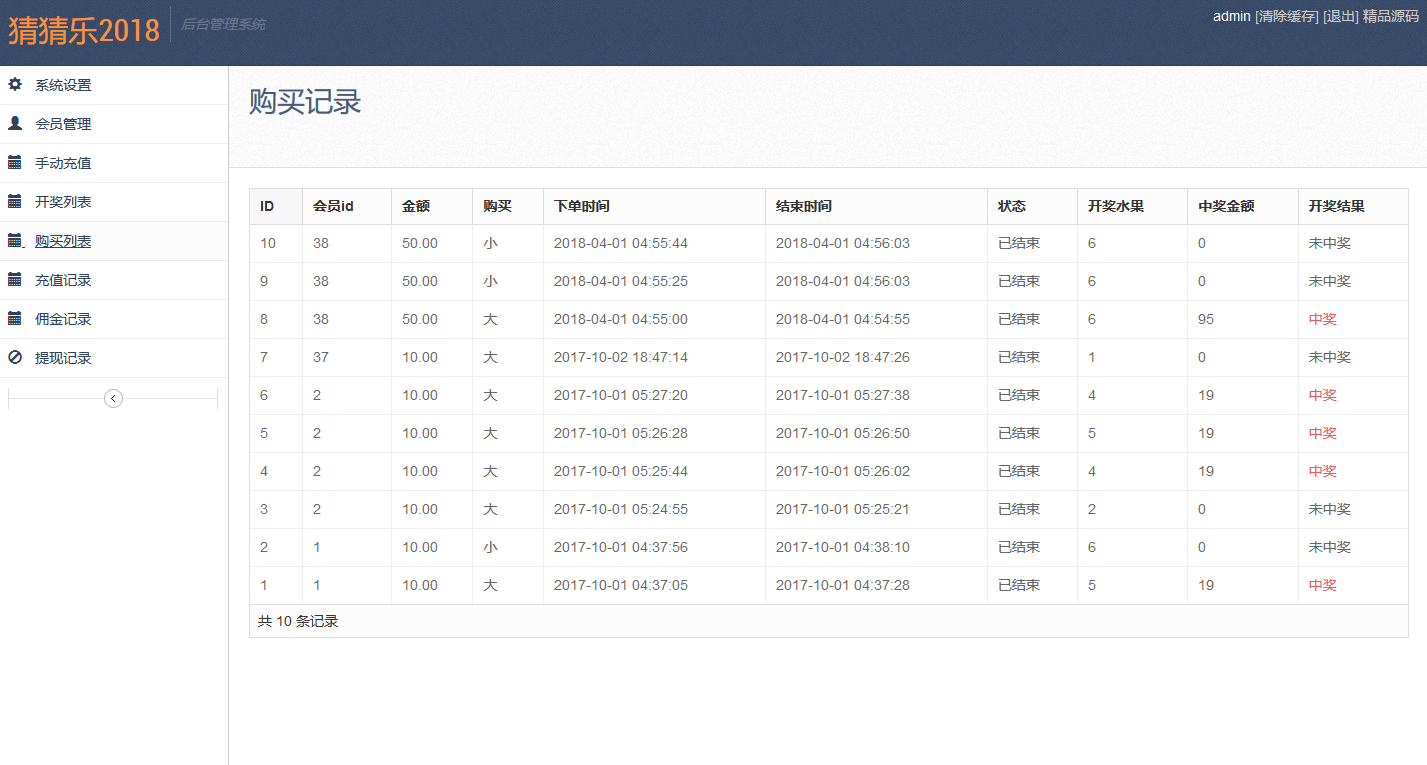Click the 猜猜乐2018 logo title

click(84, 30)
